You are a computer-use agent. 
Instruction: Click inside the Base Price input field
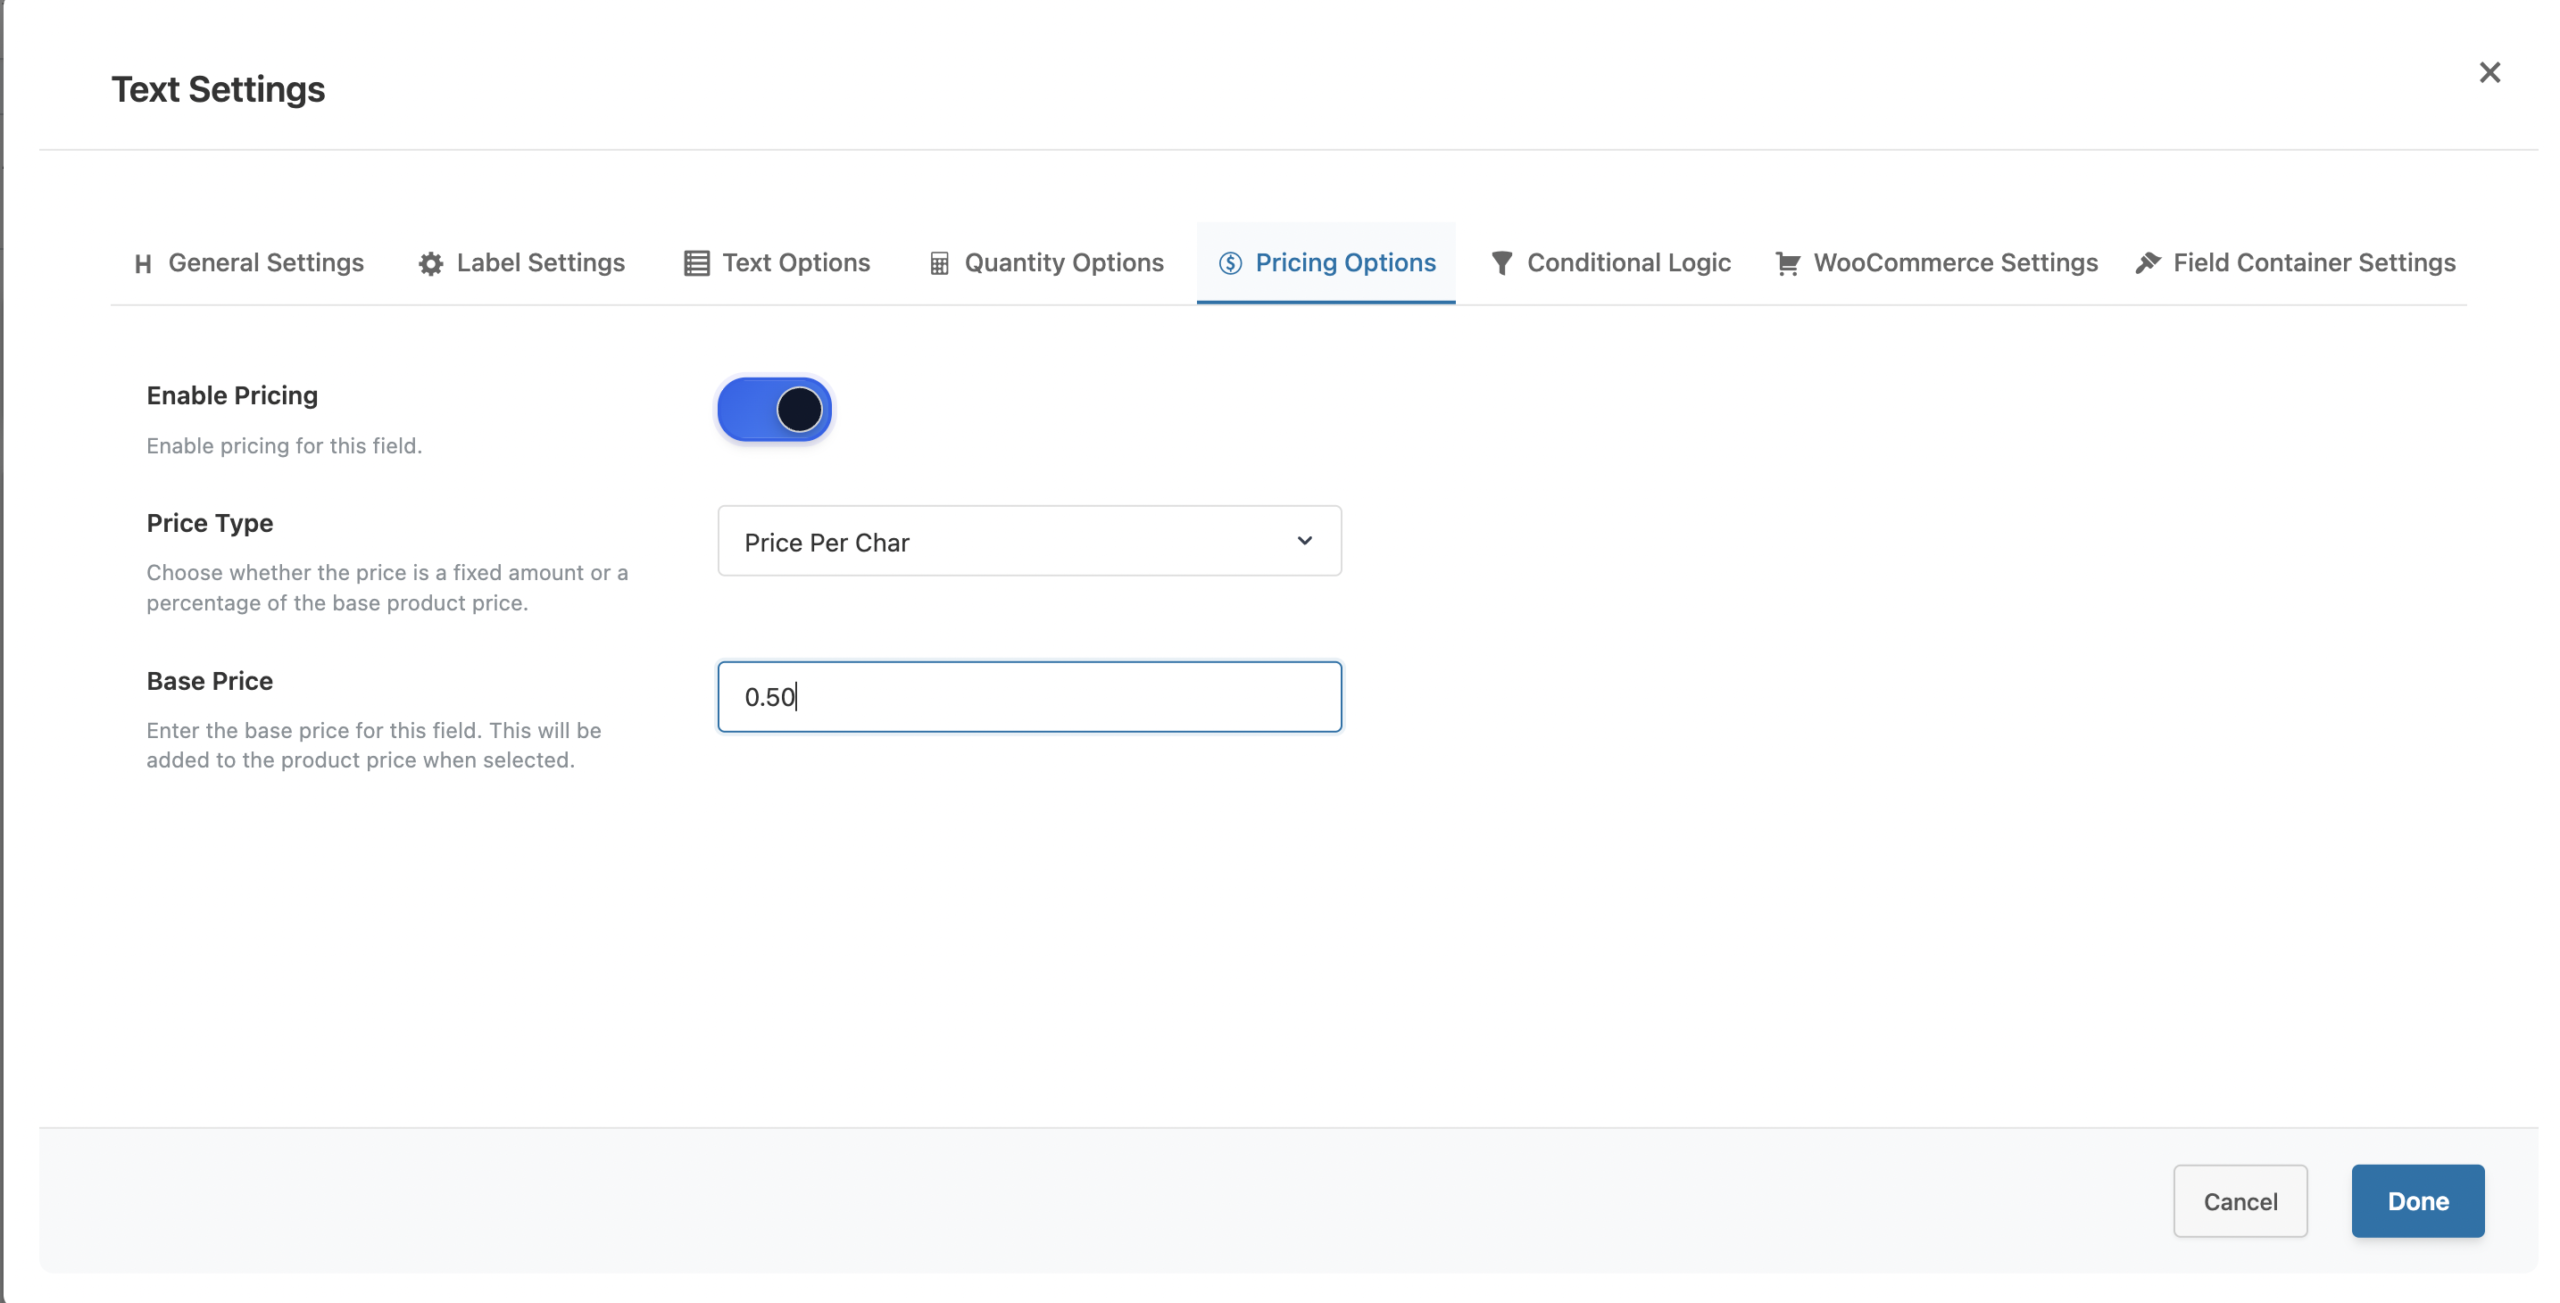pyautogui.click(x=1028, y=697)
